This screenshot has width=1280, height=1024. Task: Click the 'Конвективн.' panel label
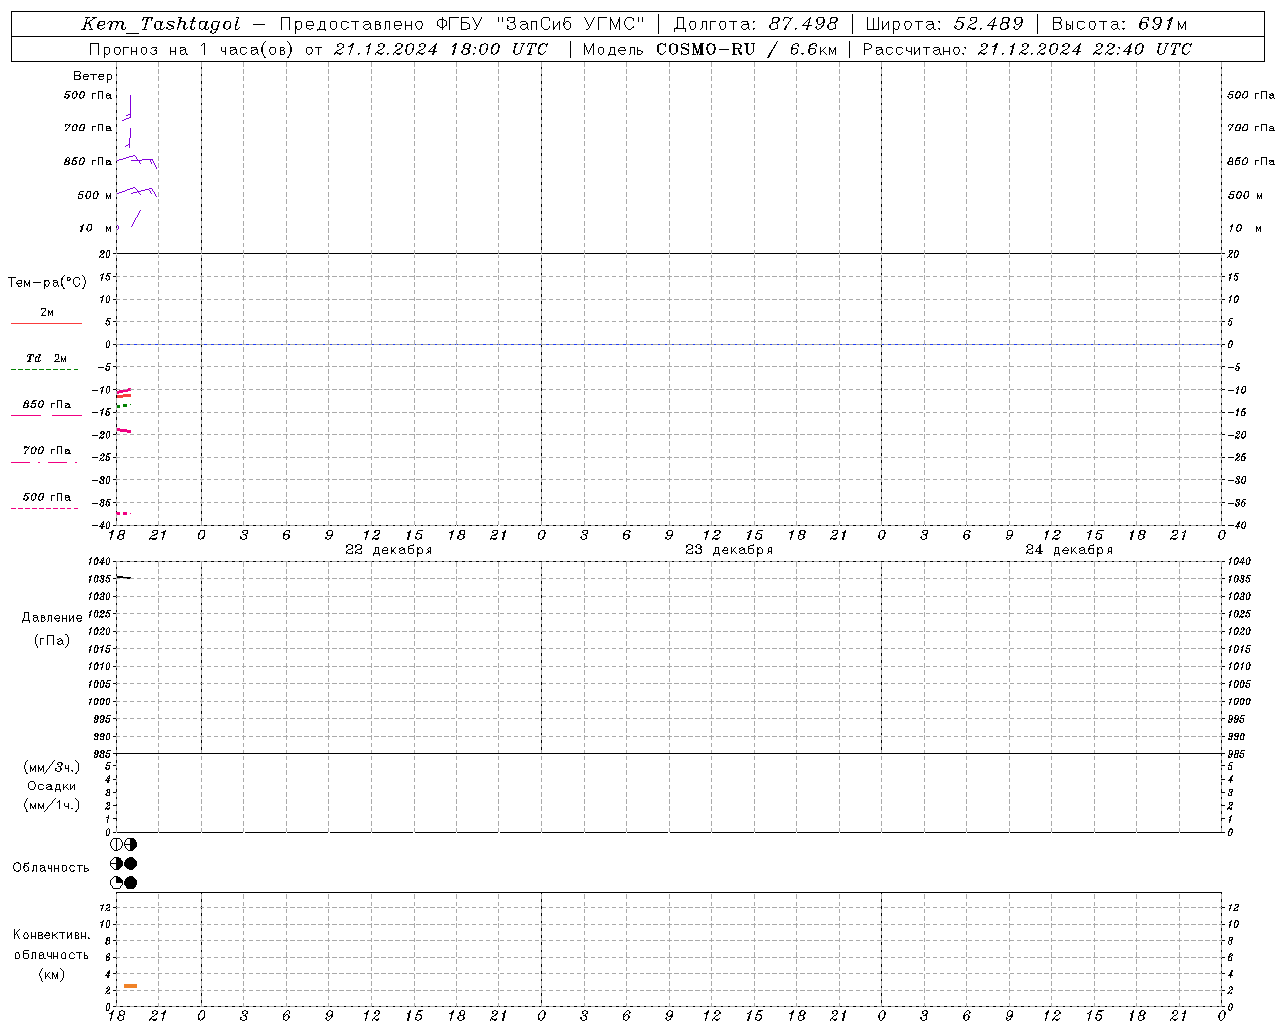(x=52, y=935)
